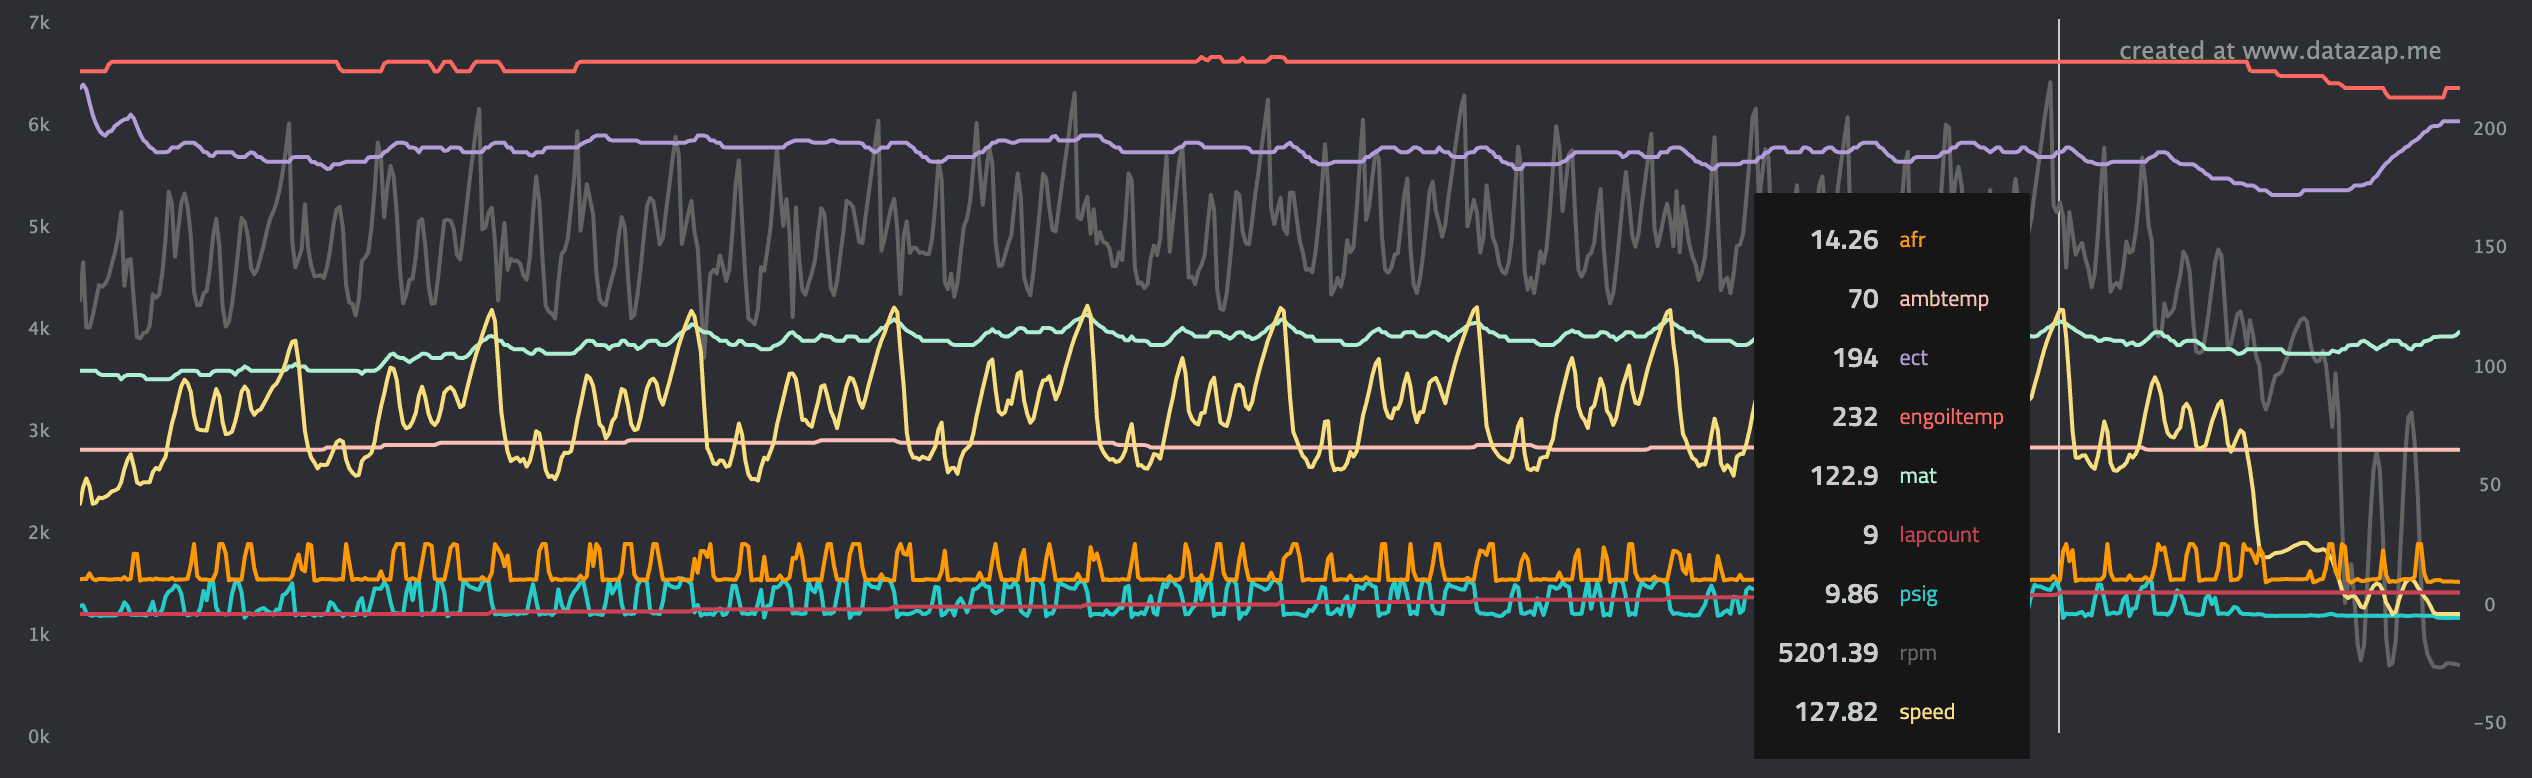
Task: Click the "engoiltemp" label in the tooltip
Action: coord(1951,417)
